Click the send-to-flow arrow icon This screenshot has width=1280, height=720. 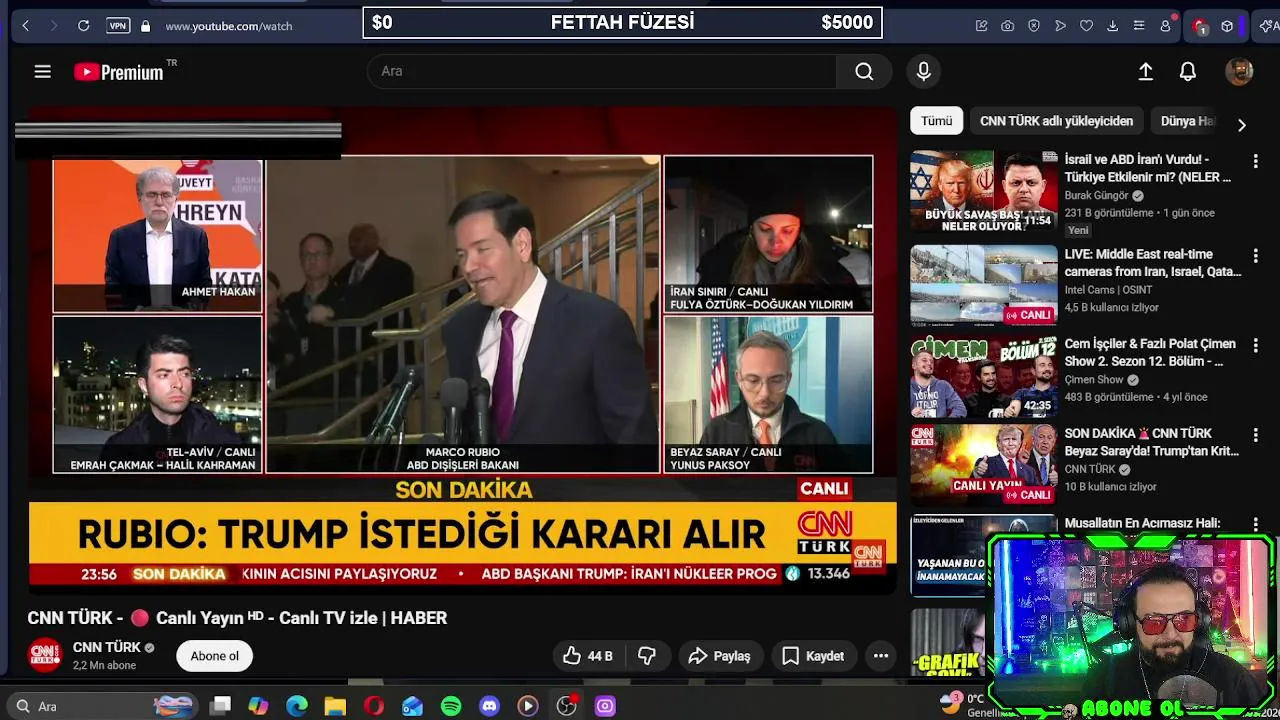(x=1060, y=26)
